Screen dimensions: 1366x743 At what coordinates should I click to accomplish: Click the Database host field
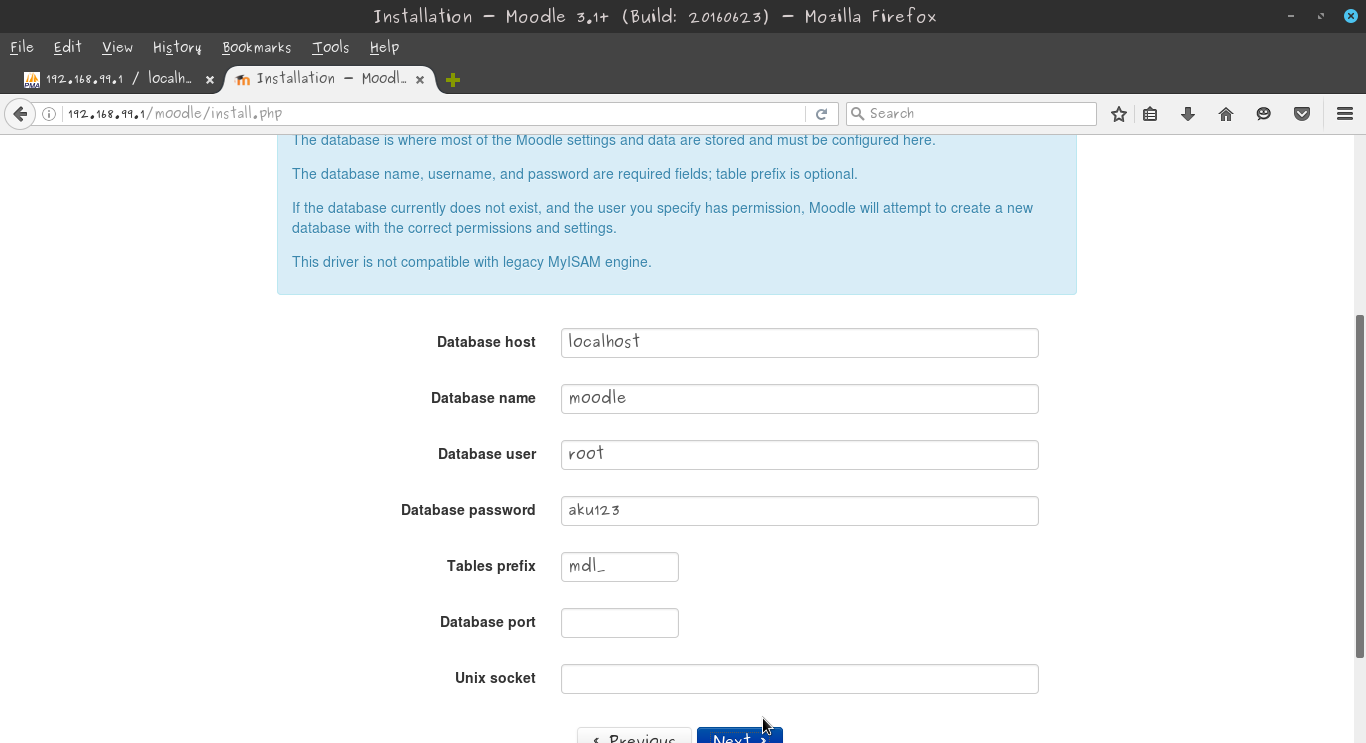click(x=800, y=343)
